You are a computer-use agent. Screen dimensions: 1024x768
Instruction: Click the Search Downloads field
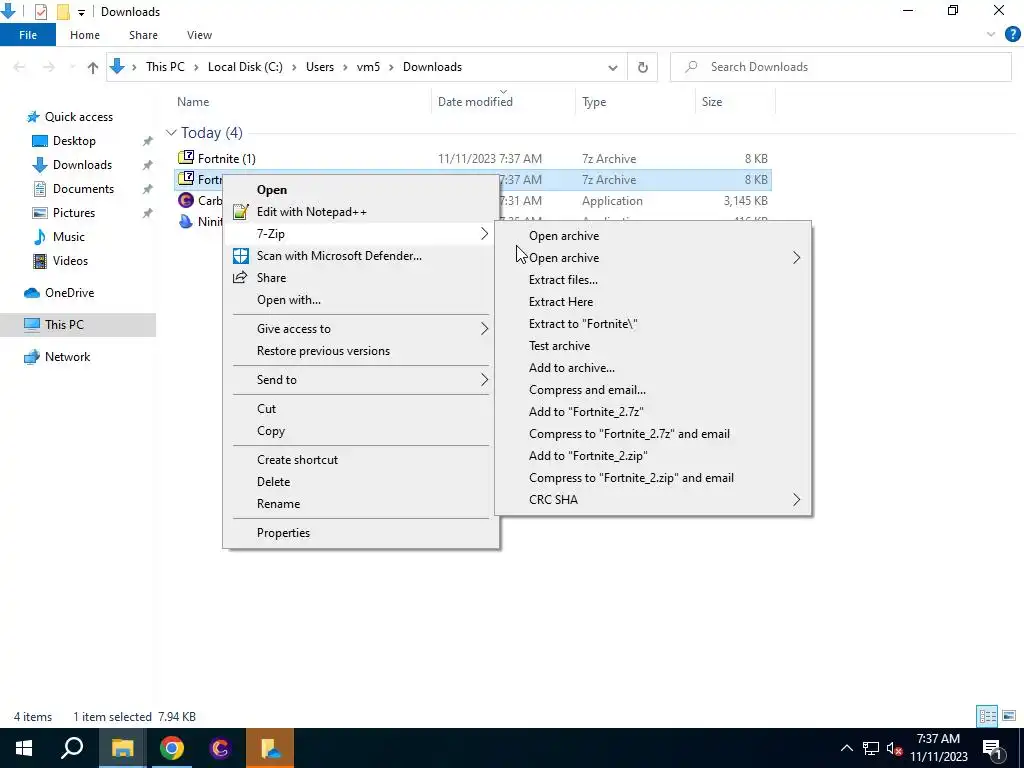pos(840,67)
